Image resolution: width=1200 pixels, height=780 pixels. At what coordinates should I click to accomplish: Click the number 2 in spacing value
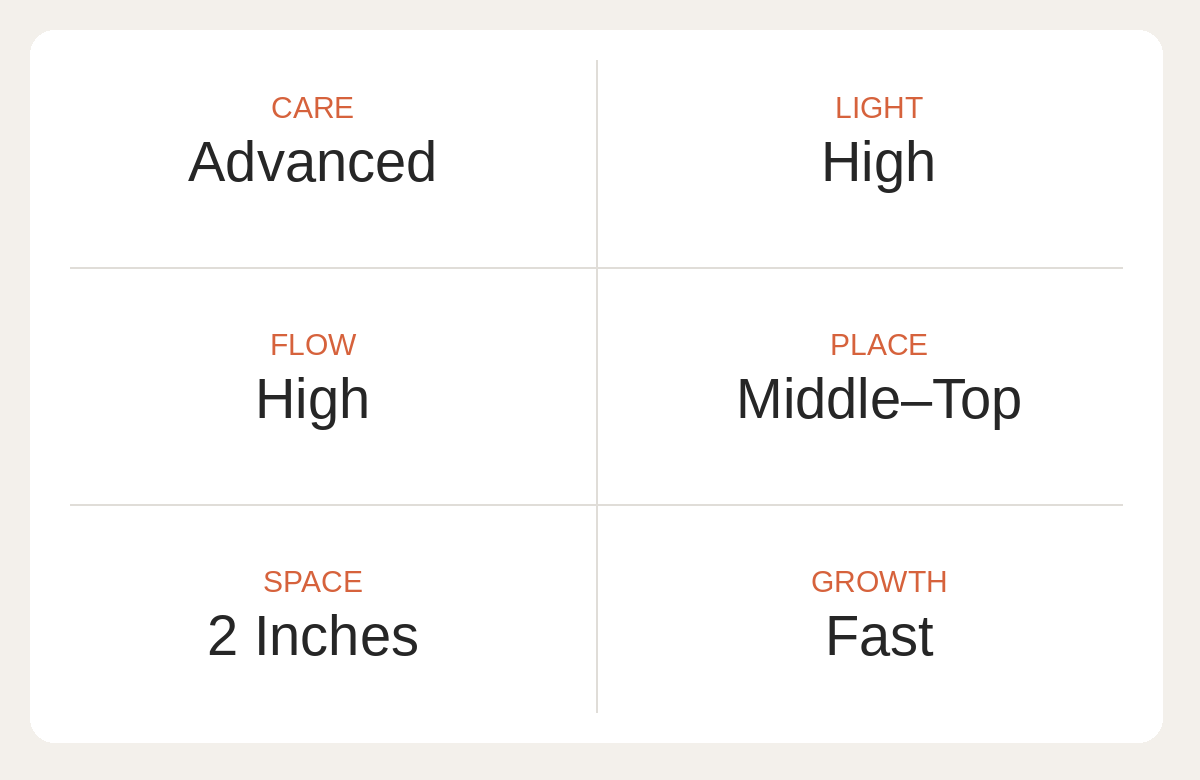coord(222,636)
